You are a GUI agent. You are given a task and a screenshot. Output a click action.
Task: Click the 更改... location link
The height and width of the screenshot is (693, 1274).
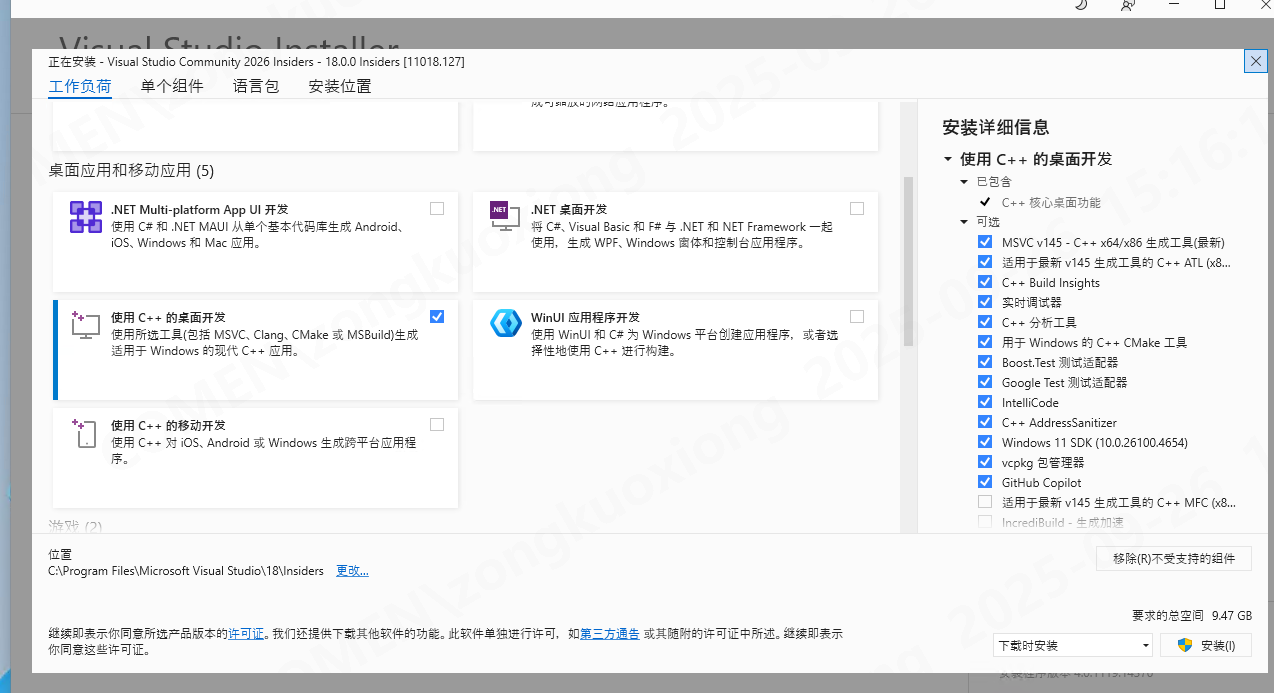(x=352, y=571)
